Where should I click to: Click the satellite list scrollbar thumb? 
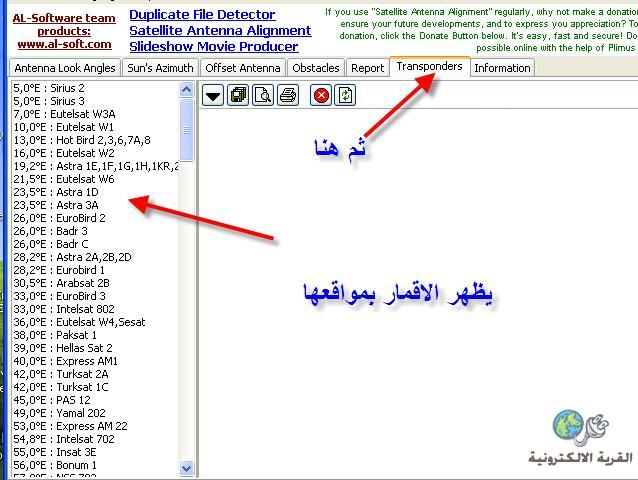[x=186, y=130]
